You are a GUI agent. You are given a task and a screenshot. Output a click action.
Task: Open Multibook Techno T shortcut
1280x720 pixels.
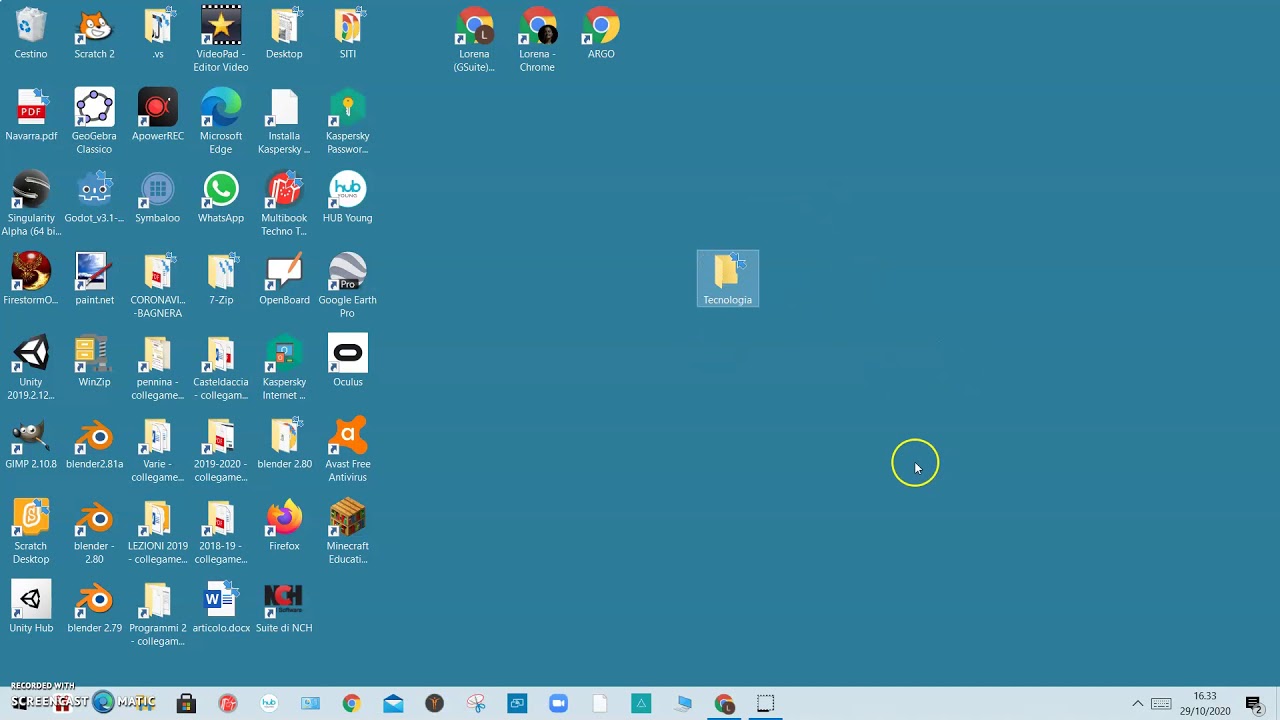[284, 204]
